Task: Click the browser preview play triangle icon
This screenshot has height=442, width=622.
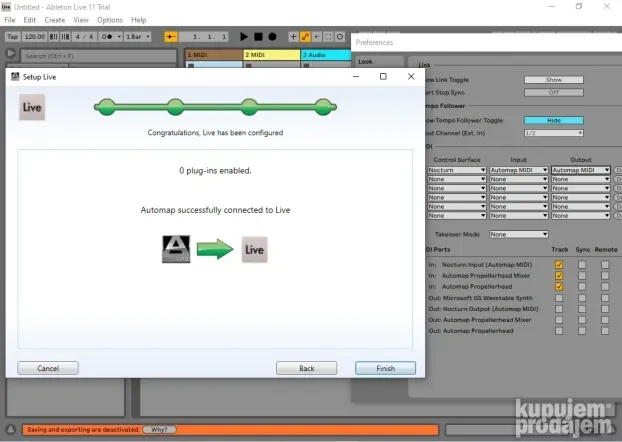Action: point(11,53)
